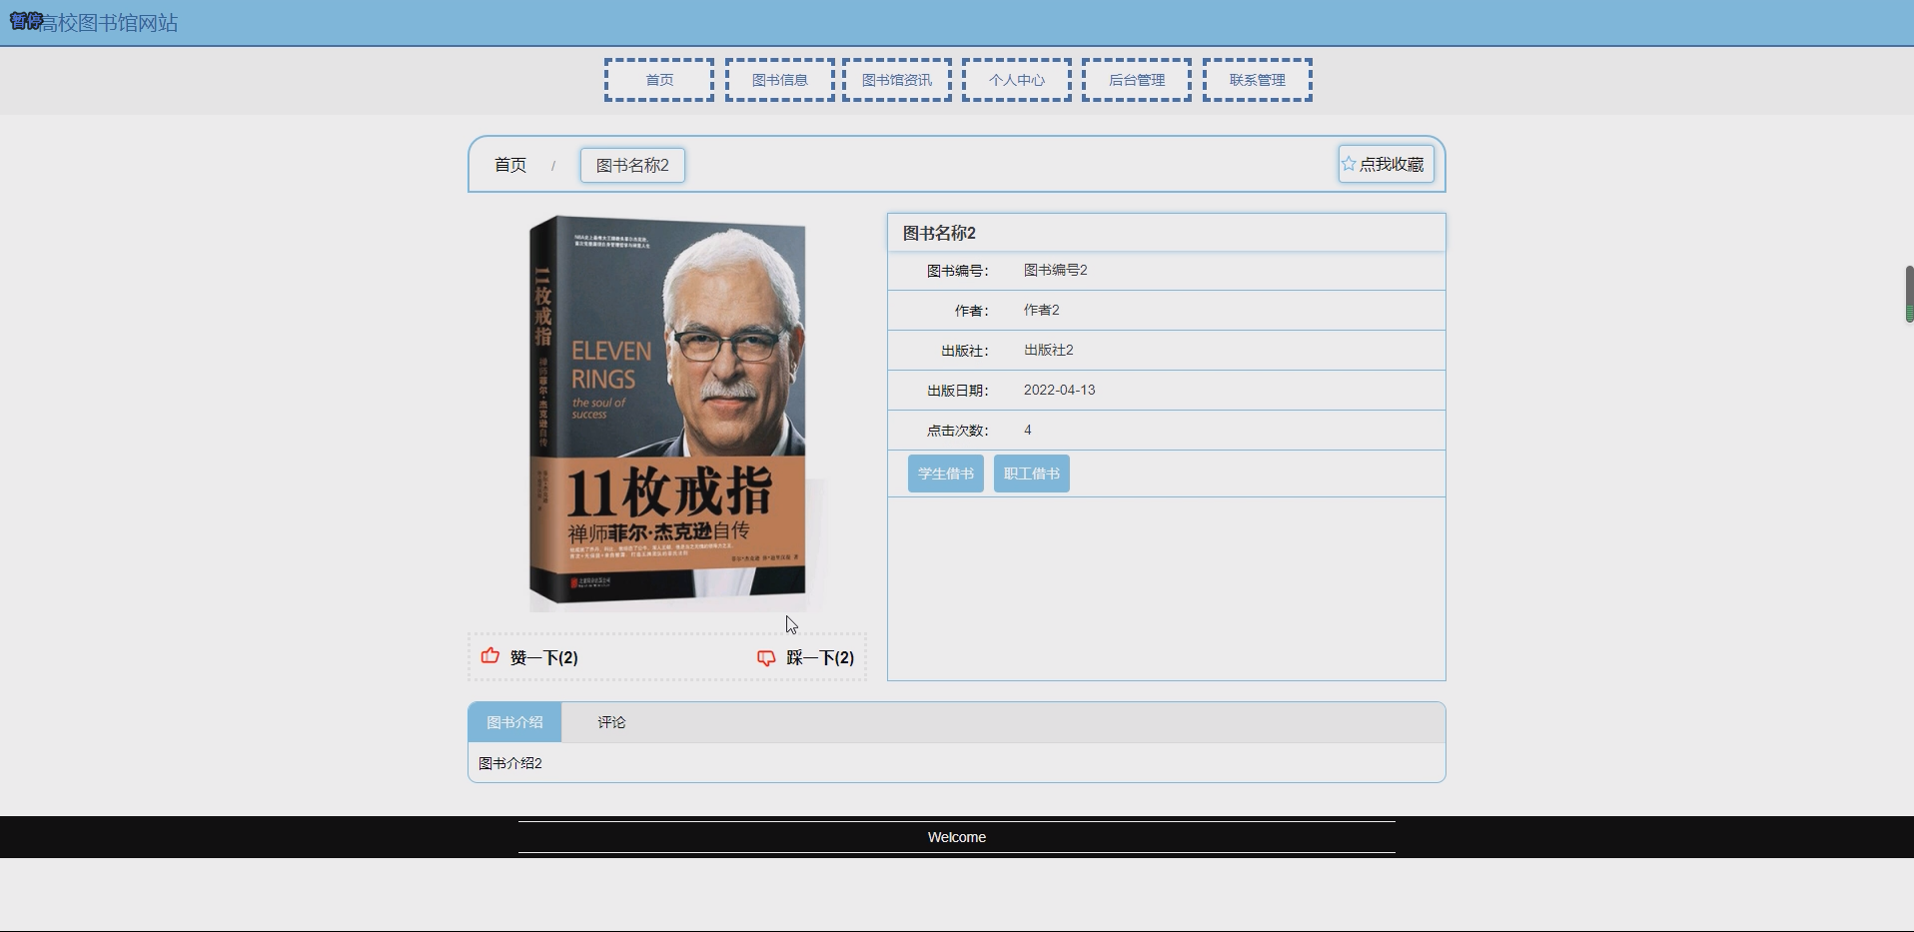
Task: Click the click count value 4
Action: point(1027,430)
